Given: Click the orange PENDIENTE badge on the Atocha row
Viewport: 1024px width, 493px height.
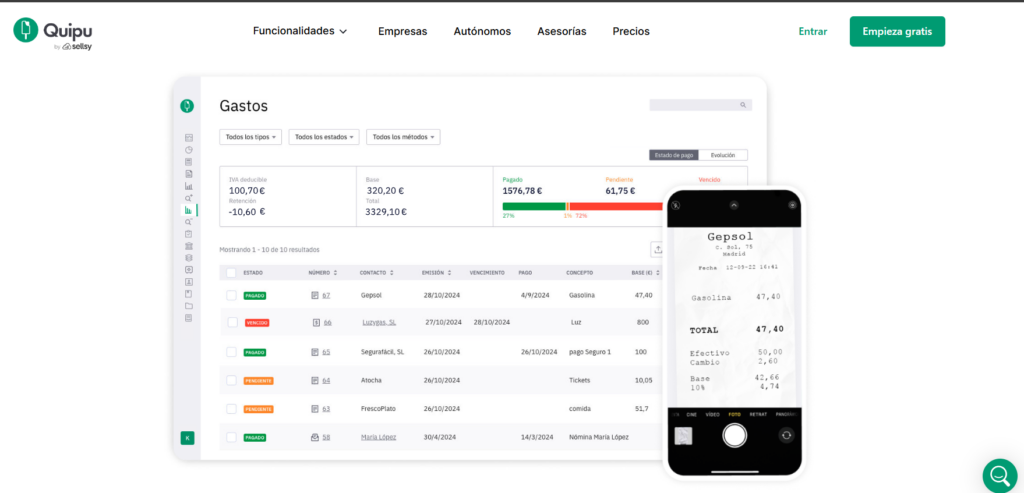Looking at the screenshot, I should coord(259,380).
